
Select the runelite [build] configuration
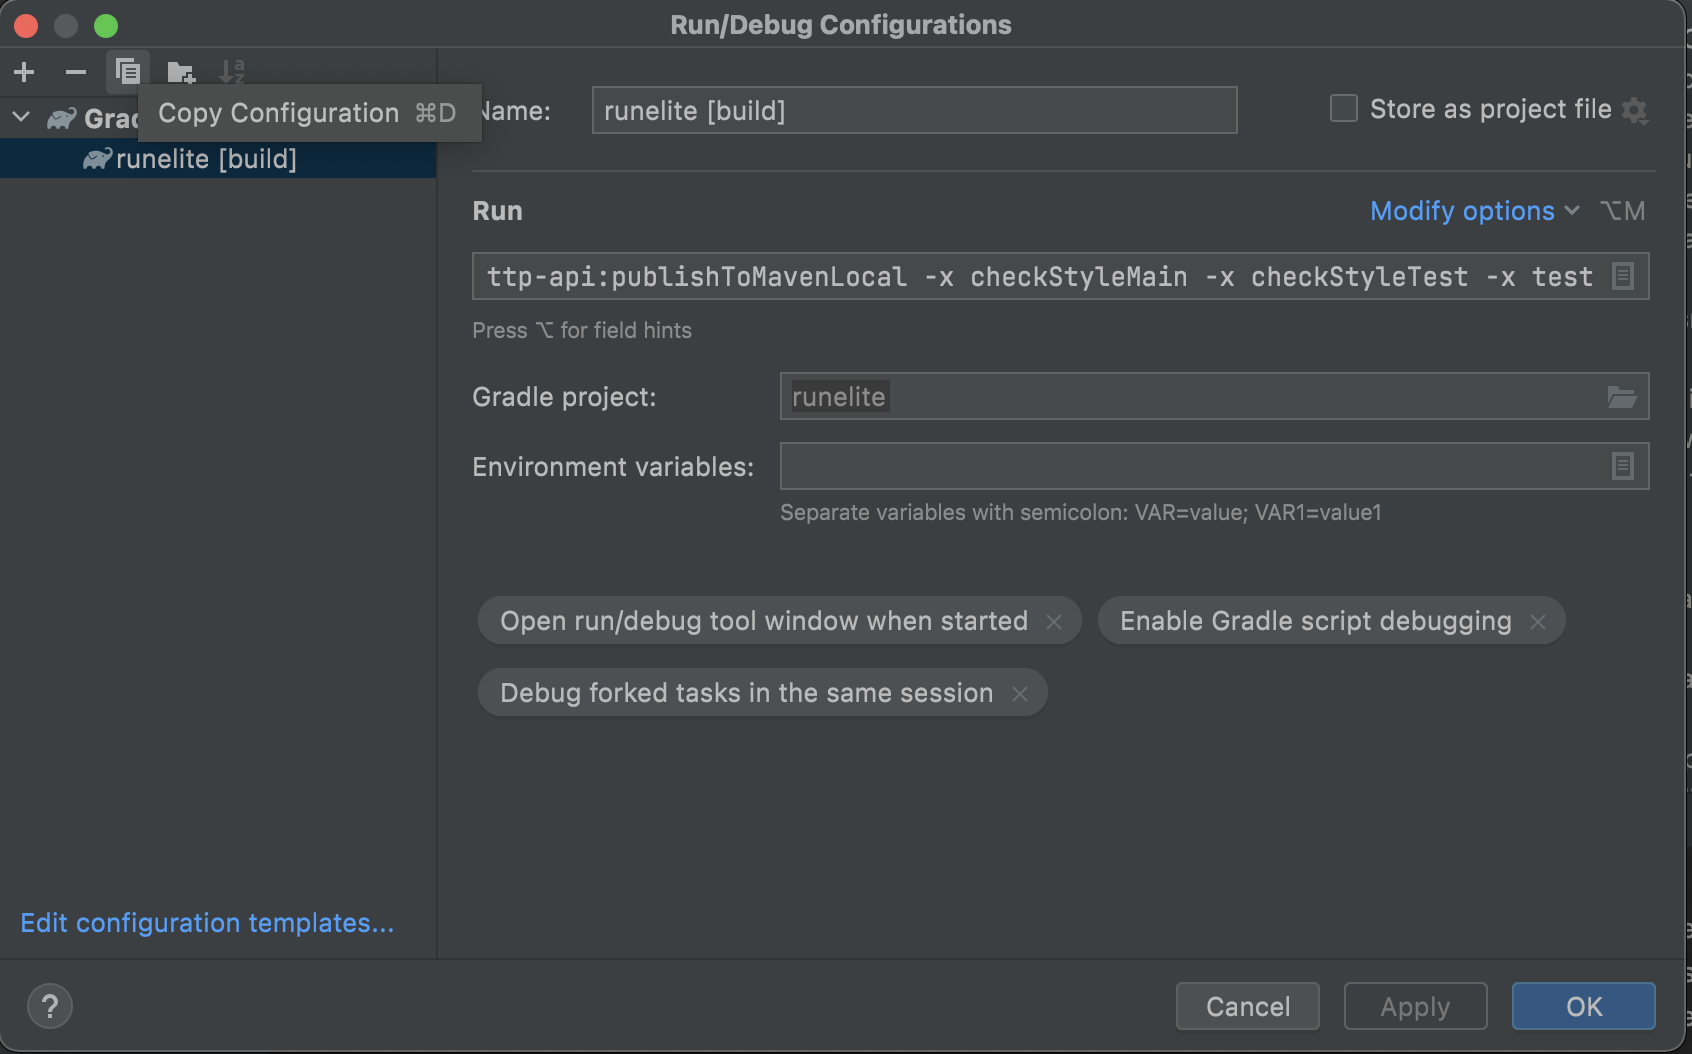206,159
